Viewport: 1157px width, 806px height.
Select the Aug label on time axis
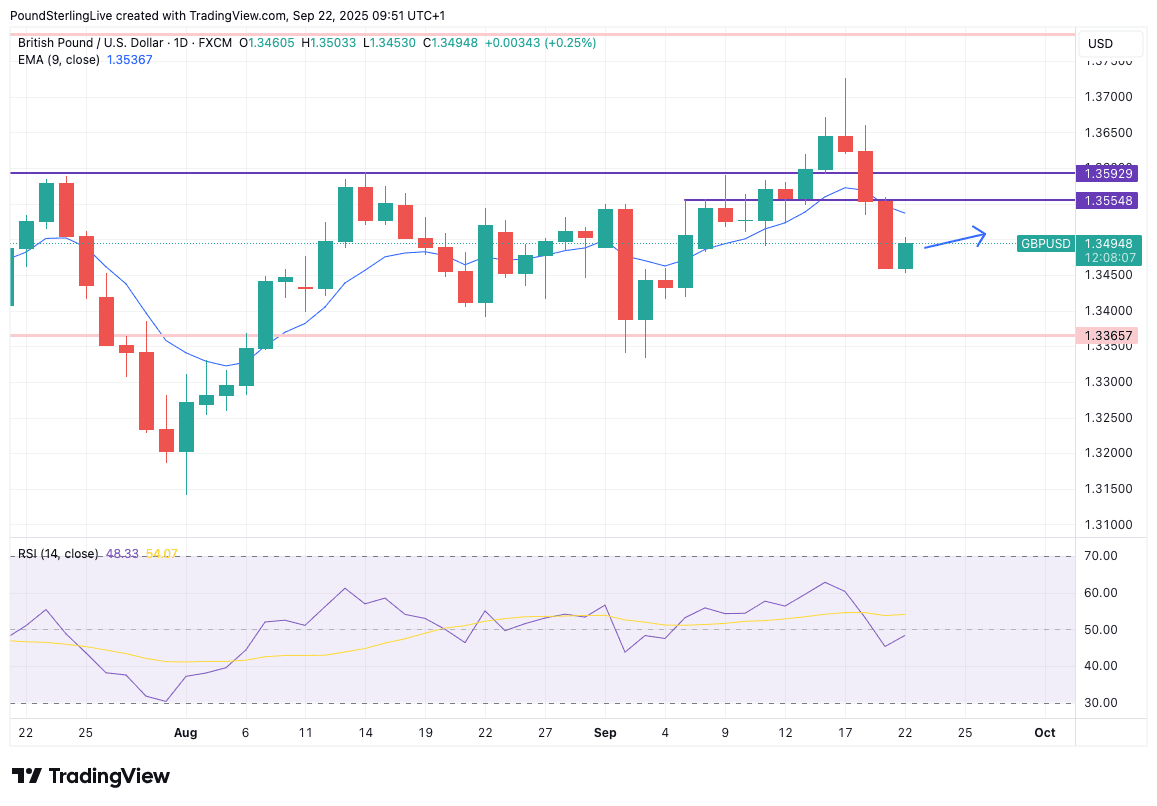coord(186,732)
